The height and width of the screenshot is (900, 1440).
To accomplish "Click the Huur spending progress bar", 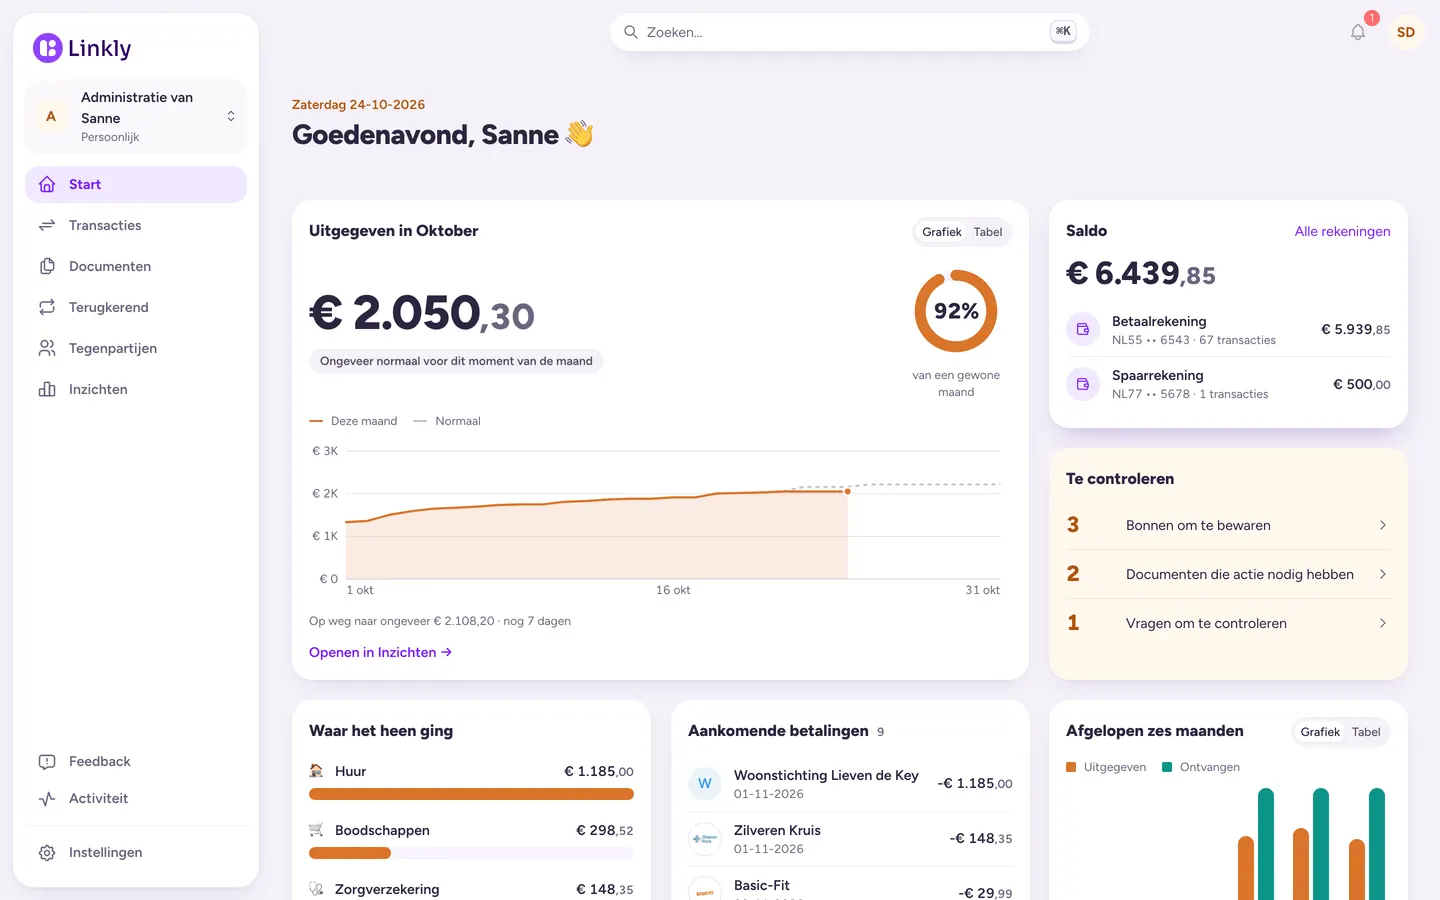I will pyautogui.click(x=471, y=794).
